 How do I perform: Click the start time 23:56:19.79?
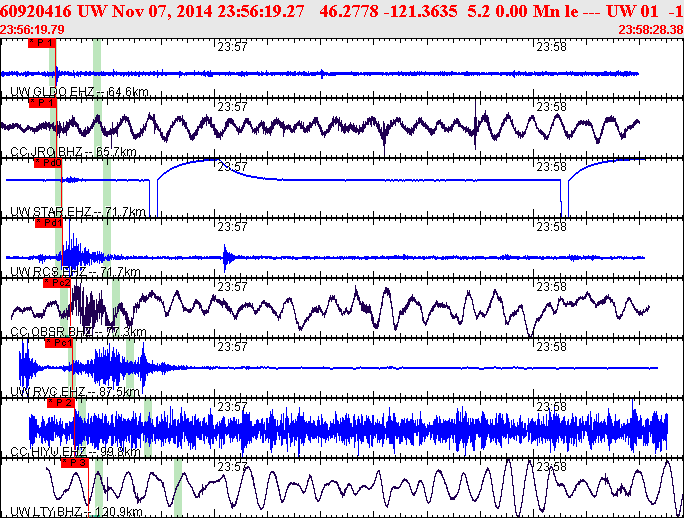tap(32, 30)
